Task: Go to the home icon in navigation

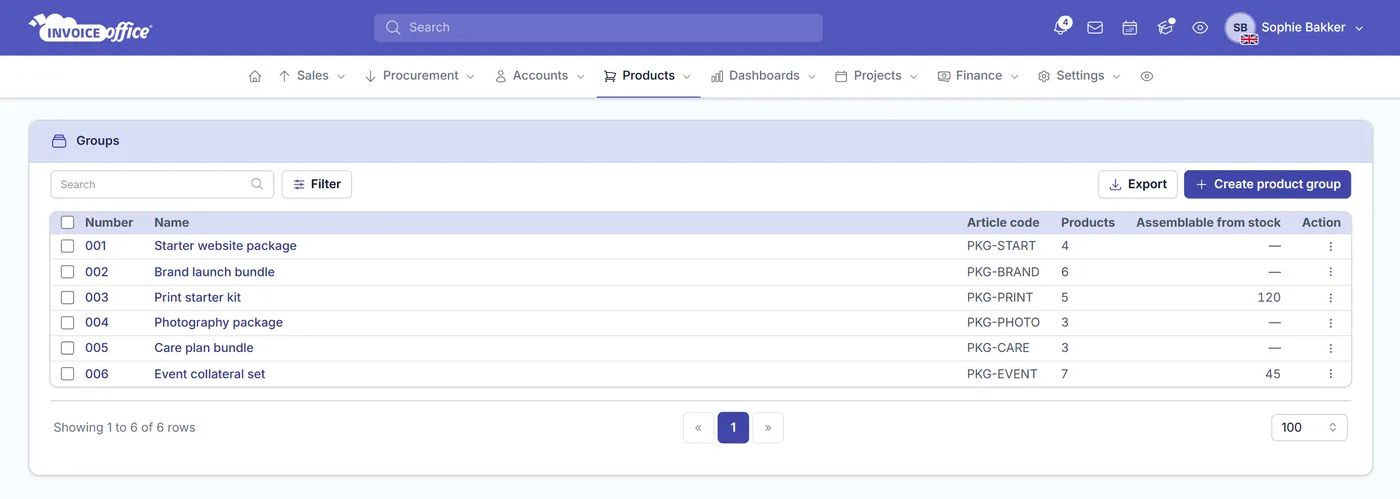Action: (255, 76)
